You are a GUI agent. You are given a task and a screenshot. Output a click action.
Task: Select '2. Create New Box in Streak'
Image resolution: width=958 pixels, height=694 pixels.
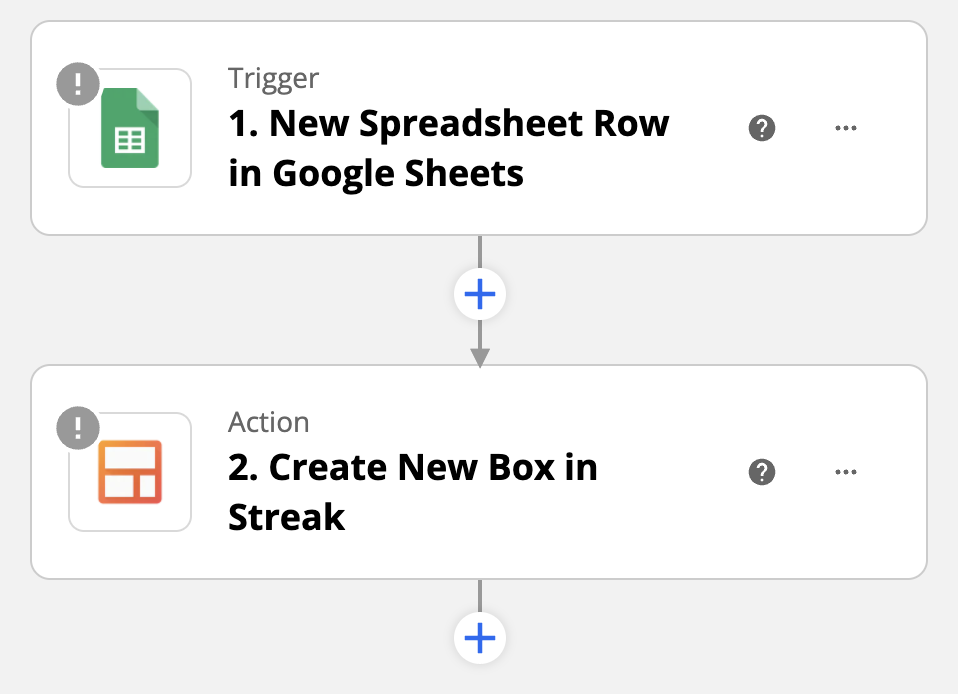412,492
